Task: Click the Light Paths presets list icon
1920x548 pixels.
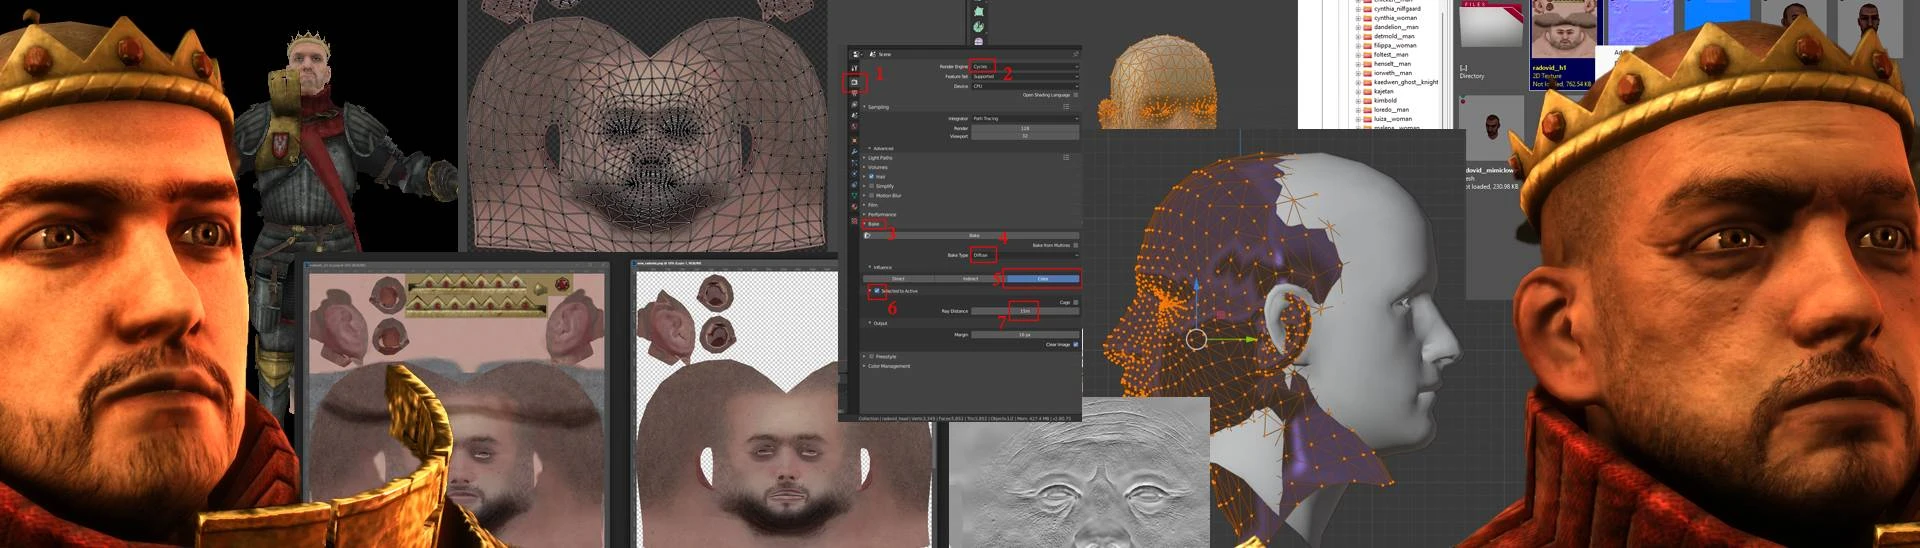Action: click(1066, 157)
